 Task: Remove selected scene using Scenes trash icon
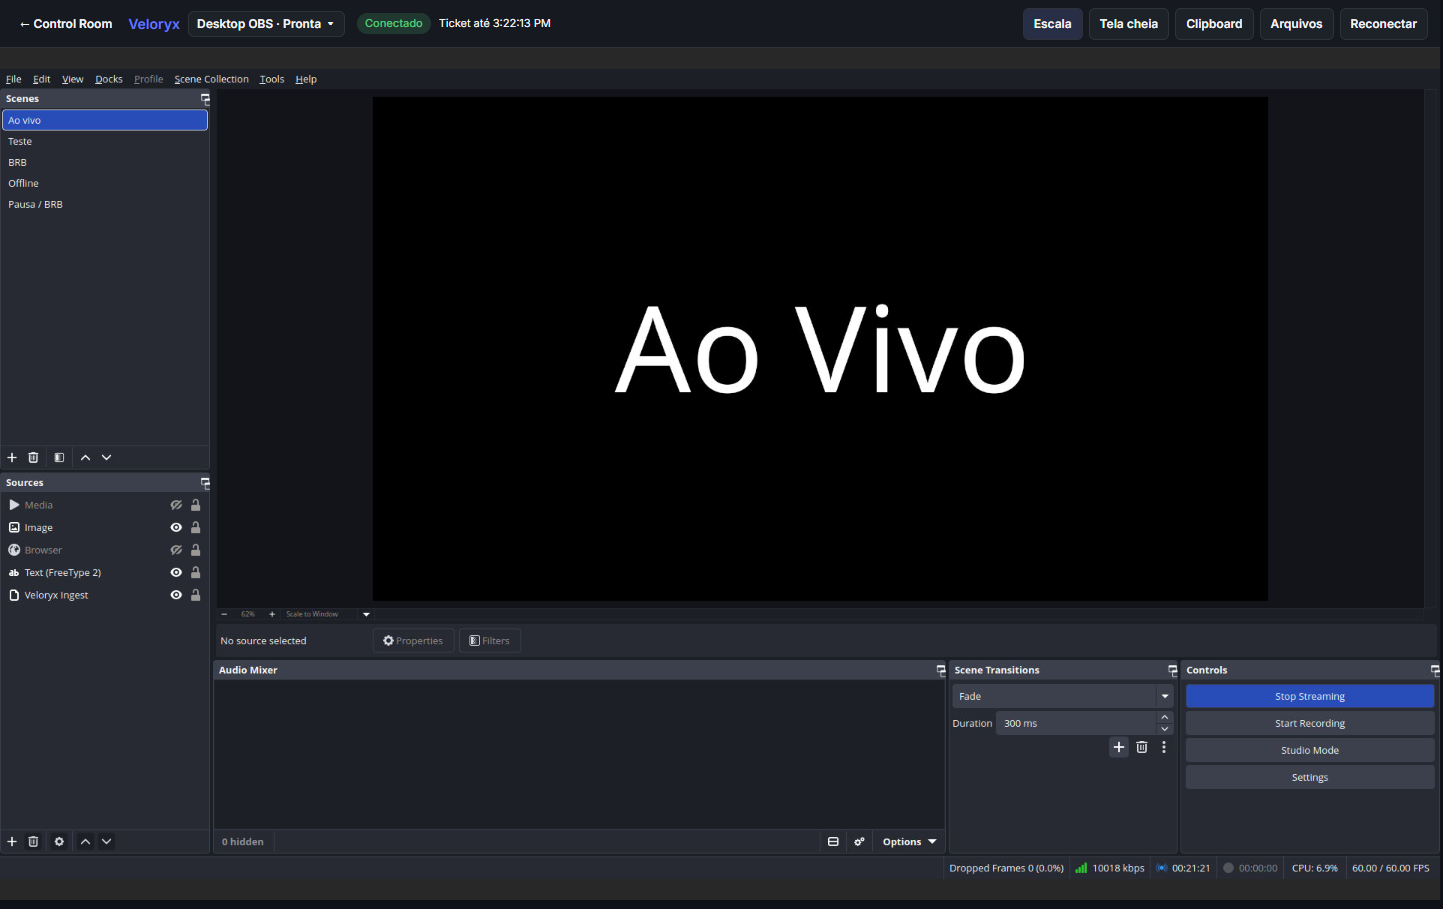(33, 457)
